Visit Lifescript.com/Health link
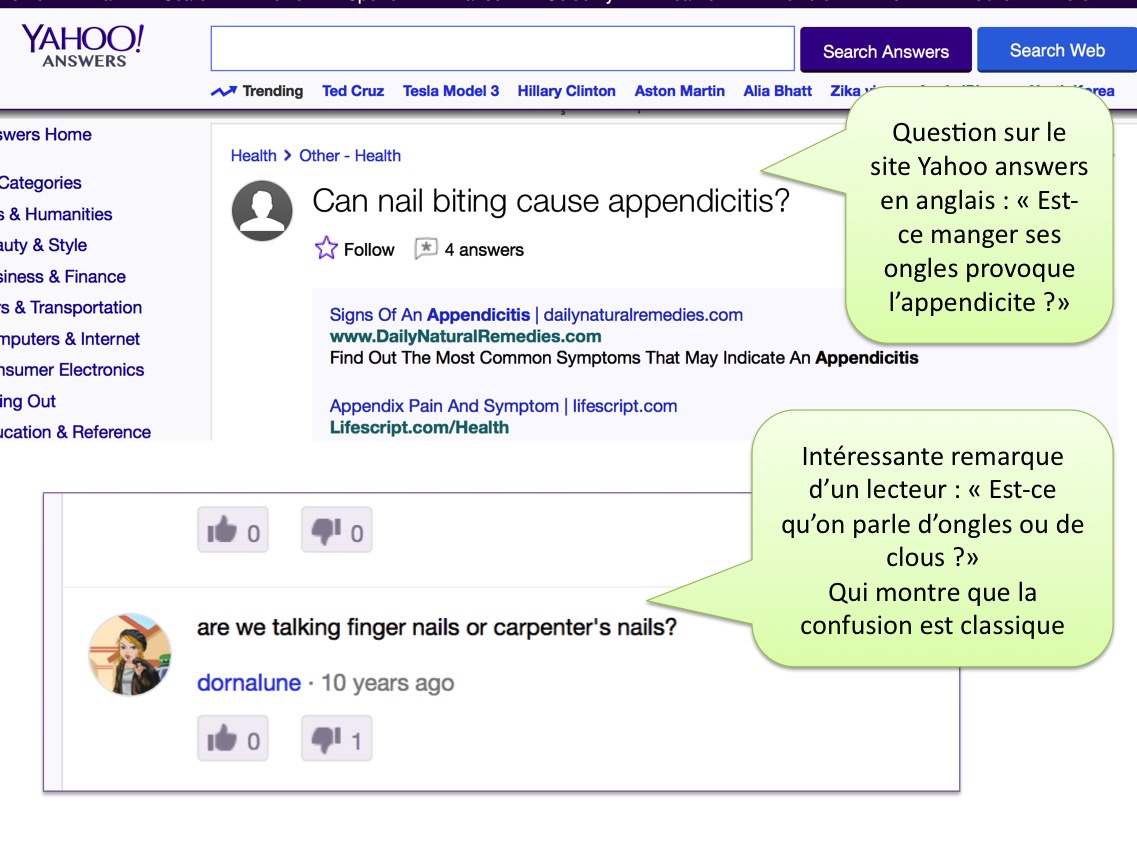The image size is (1137, 853). (419, 428)
